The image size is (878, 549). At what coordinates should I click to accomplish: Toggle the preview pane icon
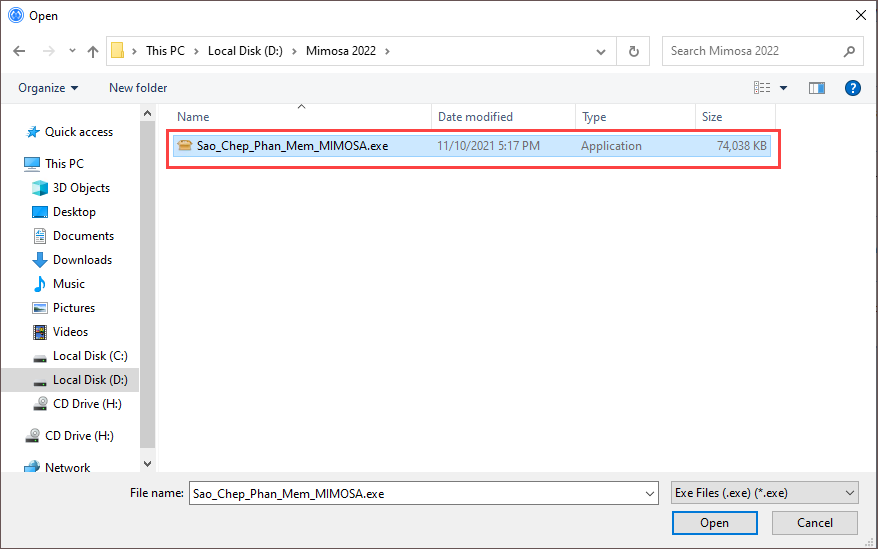[x=816, y=88]
